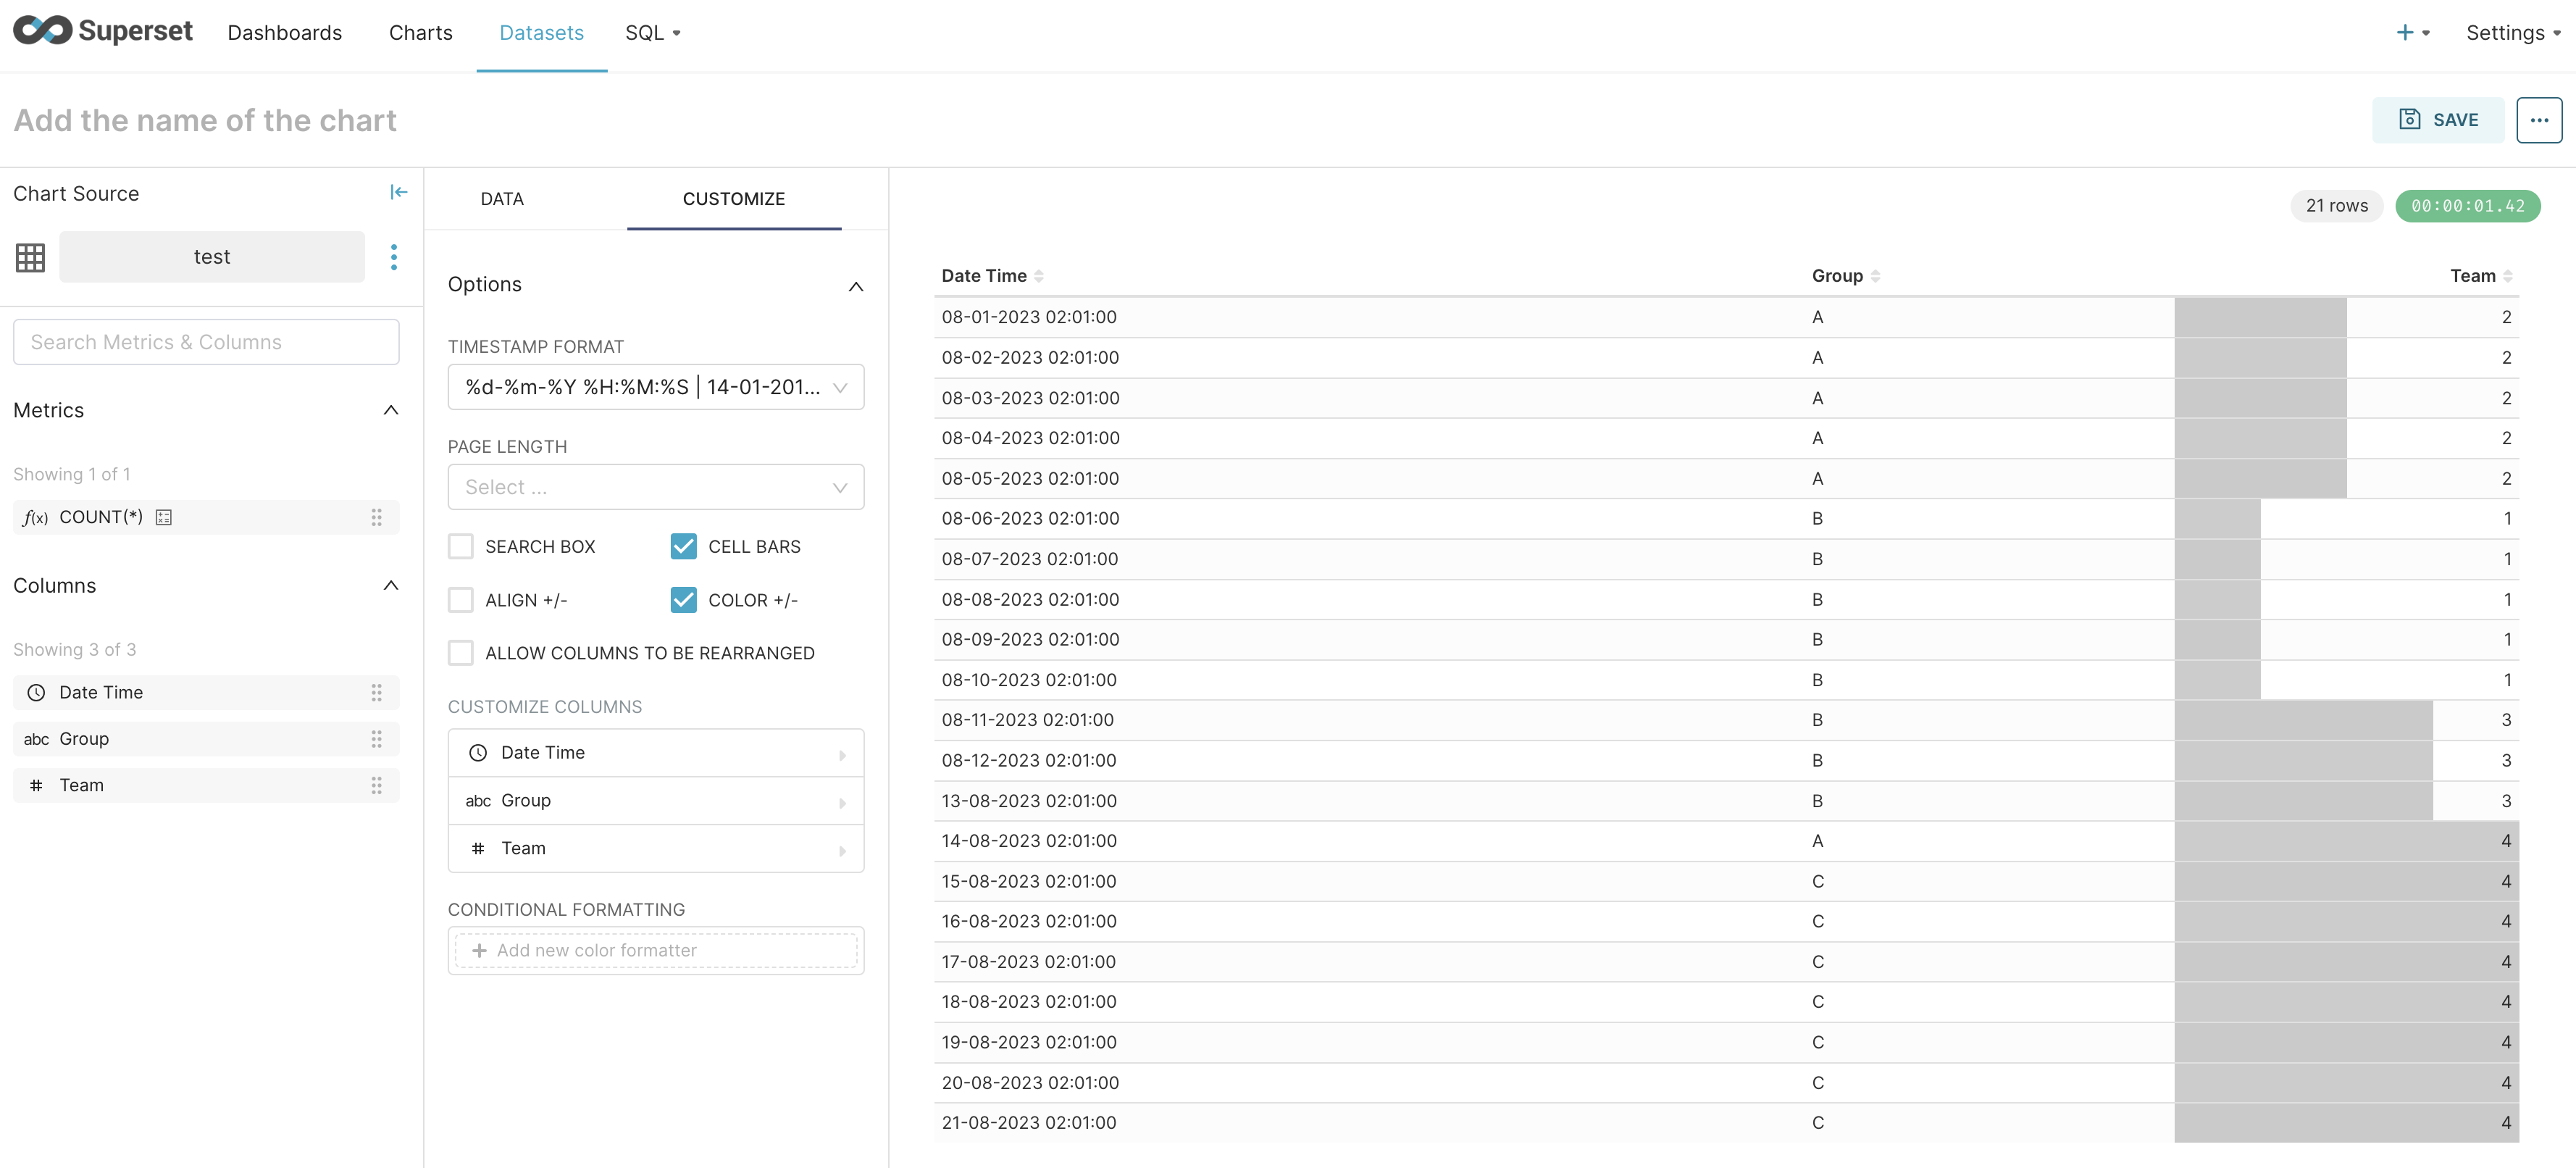Click hash icon in Customize Columns Team
The image size is (2576, 1168).
pyautogui.click(x=478, y=848)
